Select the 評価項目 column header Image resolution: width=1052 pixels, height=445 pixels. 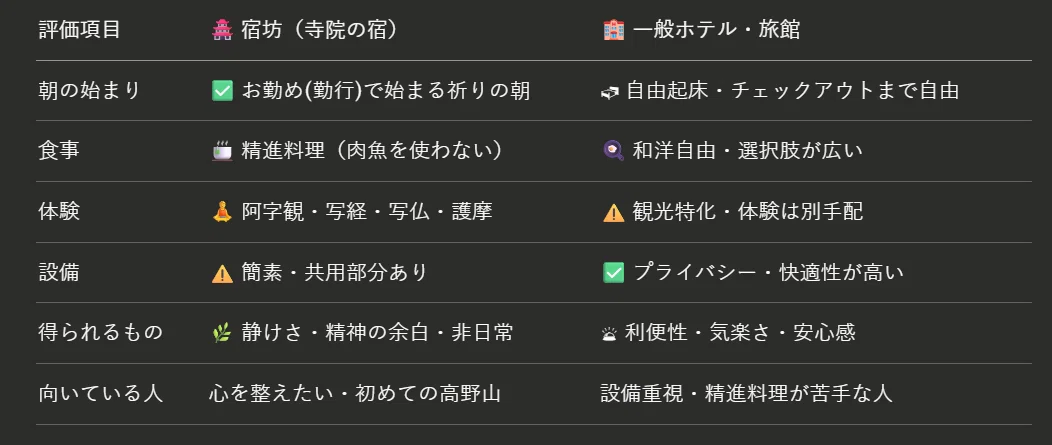click(x=79, y=30)
